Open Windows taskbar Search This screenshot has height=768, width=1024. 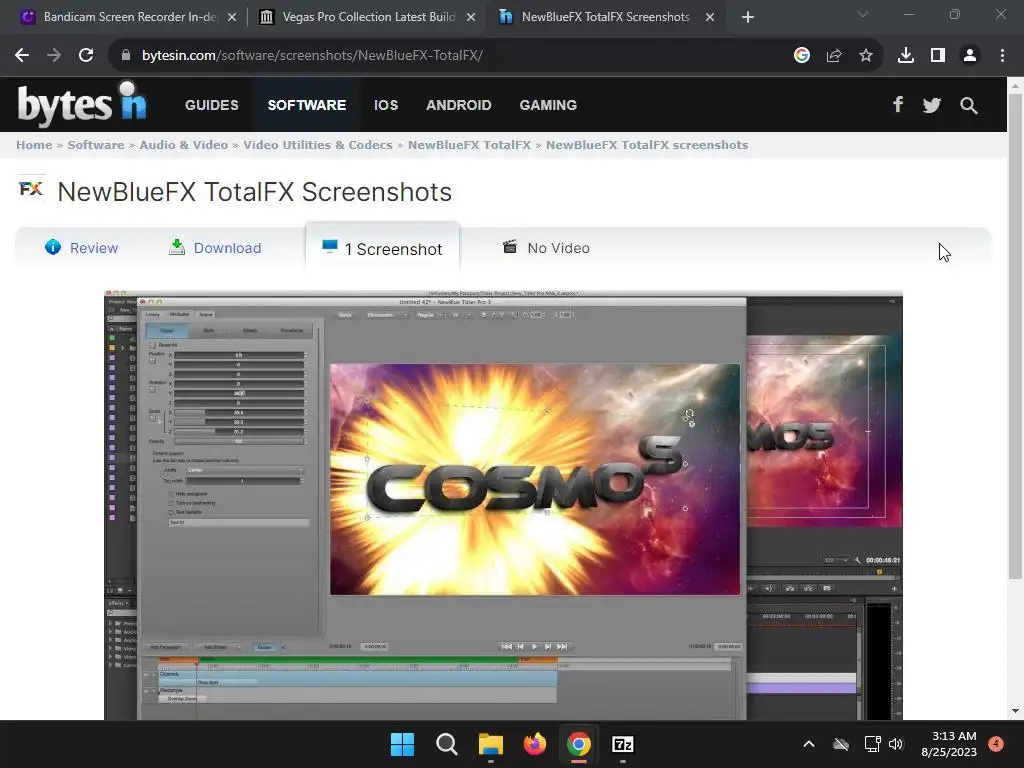(x=447, y=744)
